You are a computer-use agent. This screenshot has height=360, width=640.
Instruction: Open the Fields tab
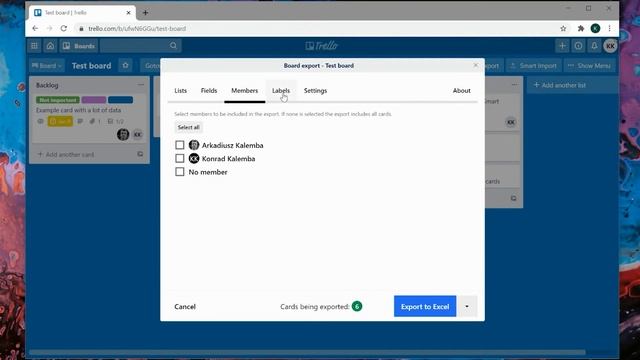coord(209,91)
